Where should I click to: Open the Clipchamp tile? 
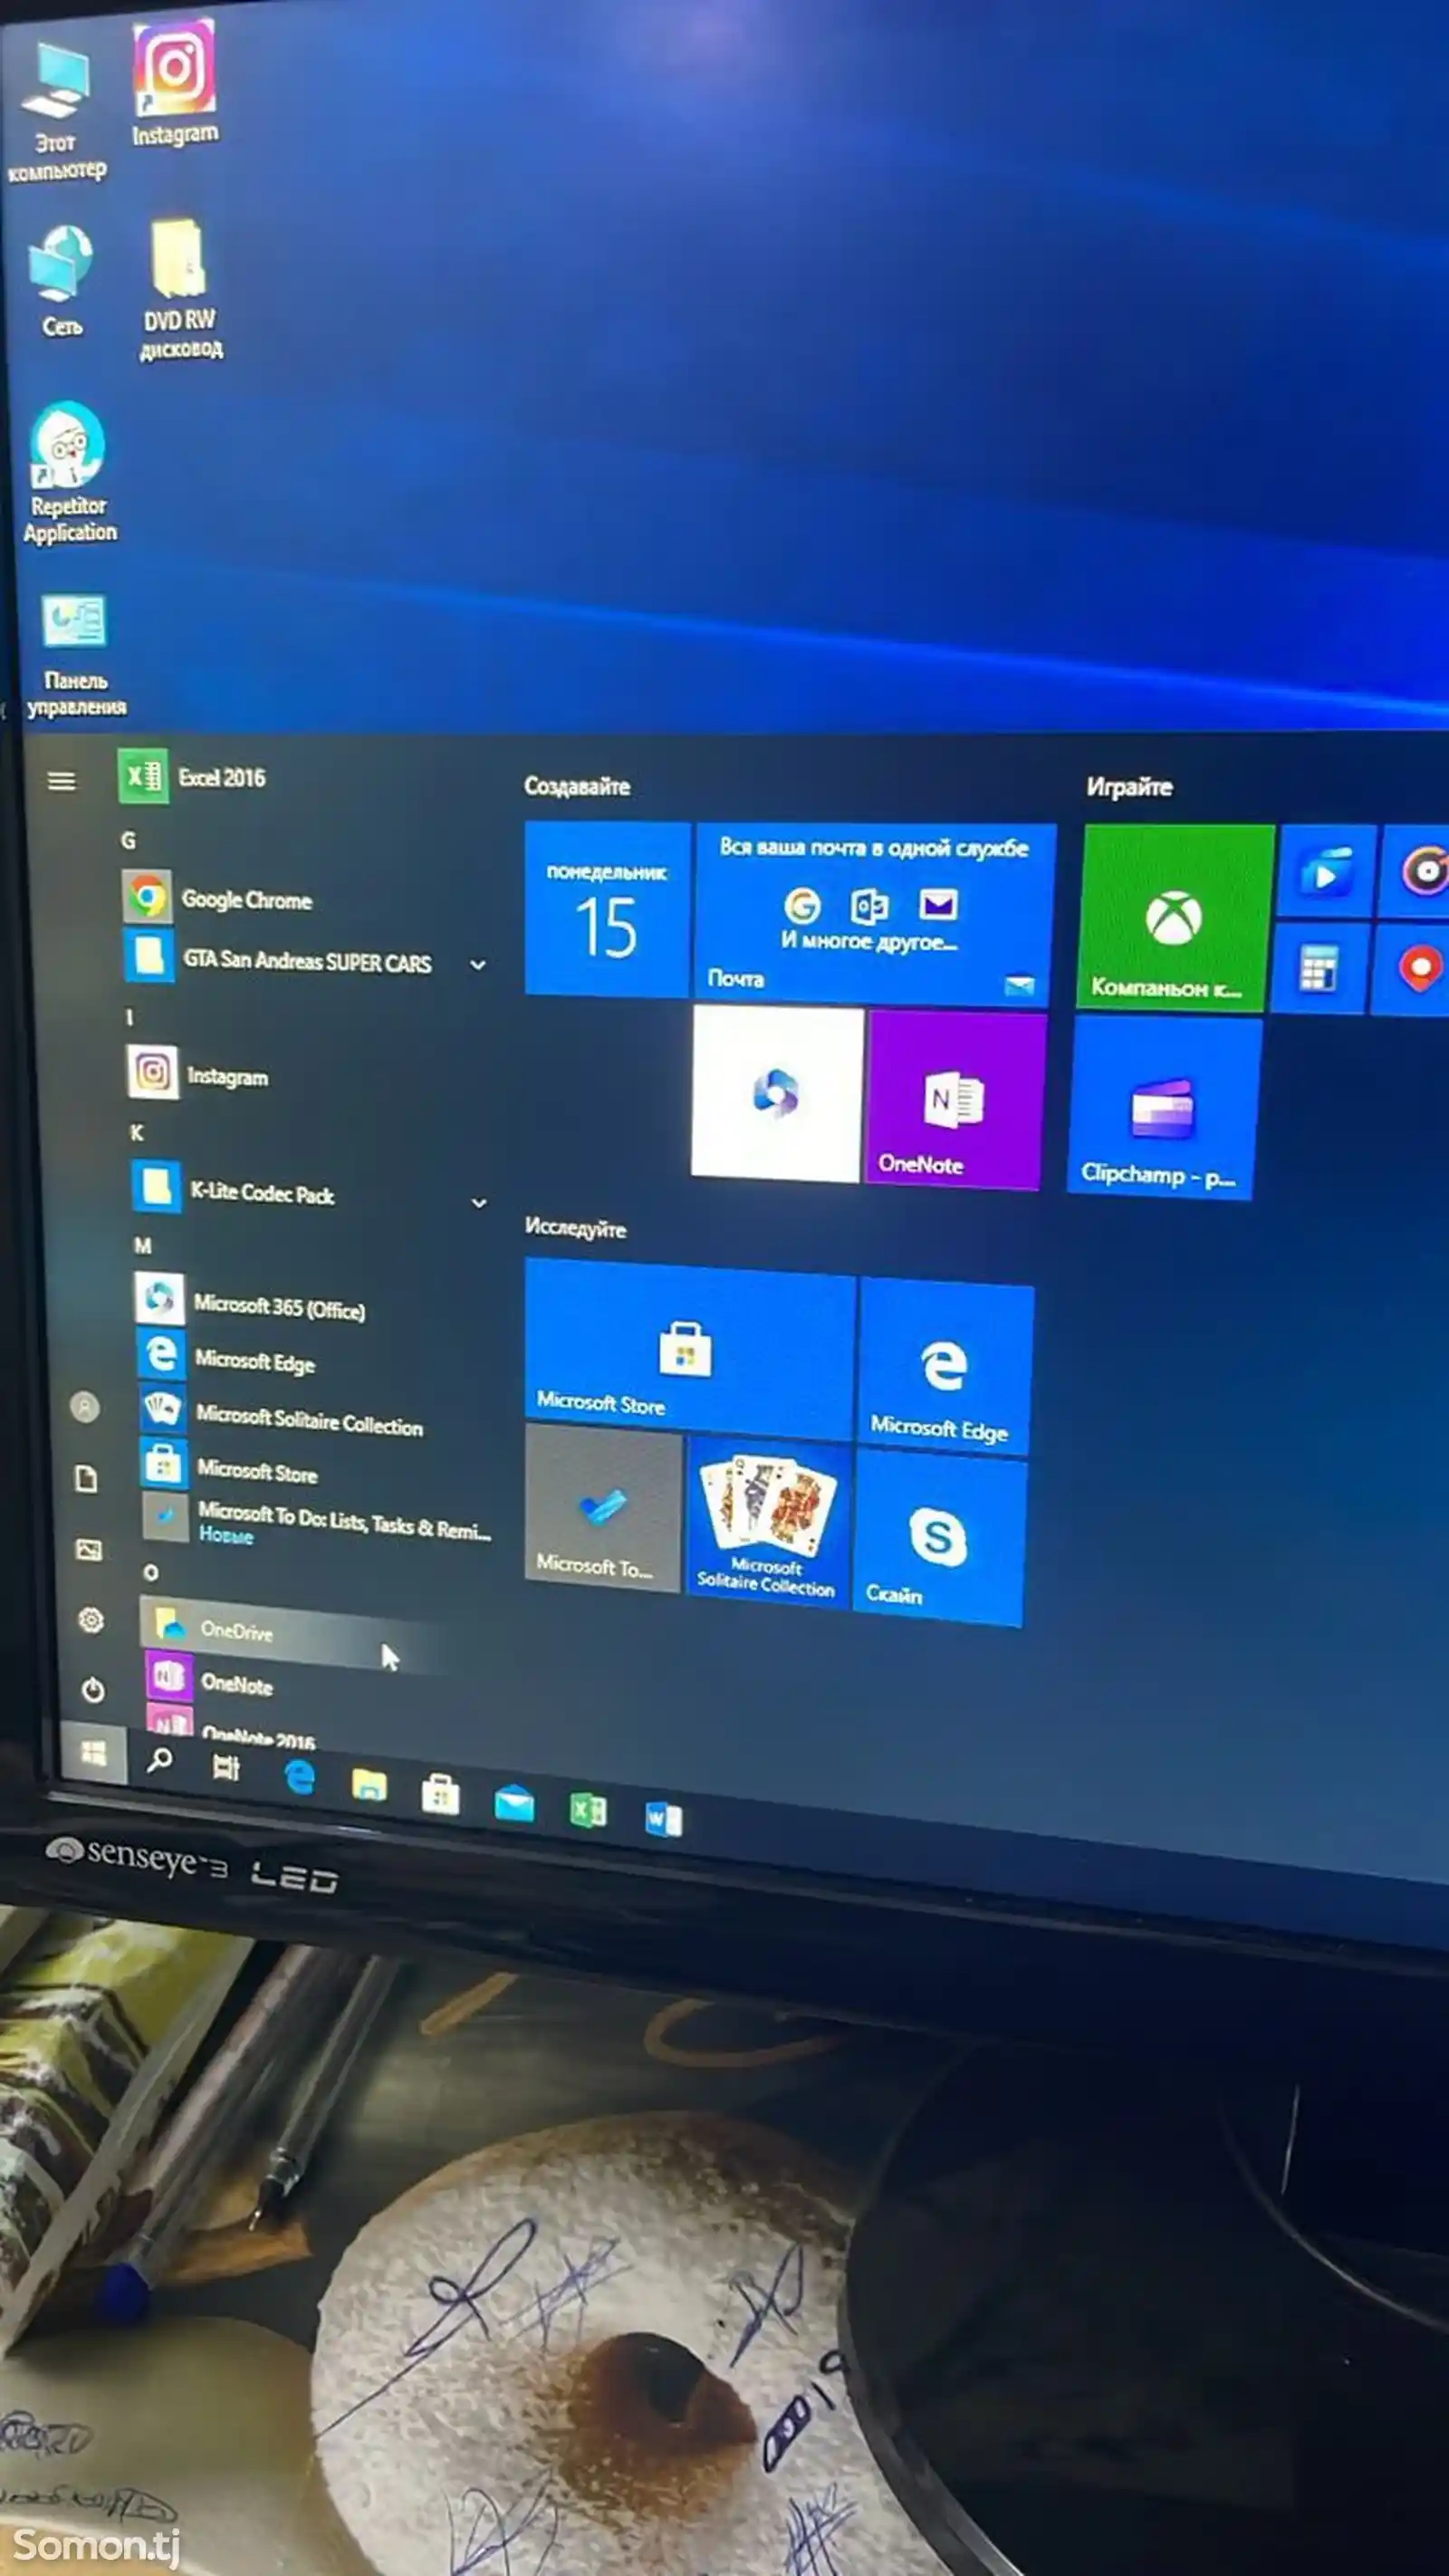pyautogui.click(x=1164, y=1108)
